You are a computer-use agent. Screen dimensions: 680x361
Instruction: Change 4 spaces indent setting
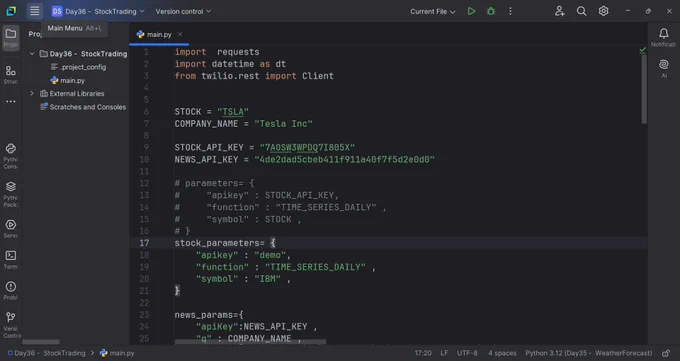tap(502, 353)
